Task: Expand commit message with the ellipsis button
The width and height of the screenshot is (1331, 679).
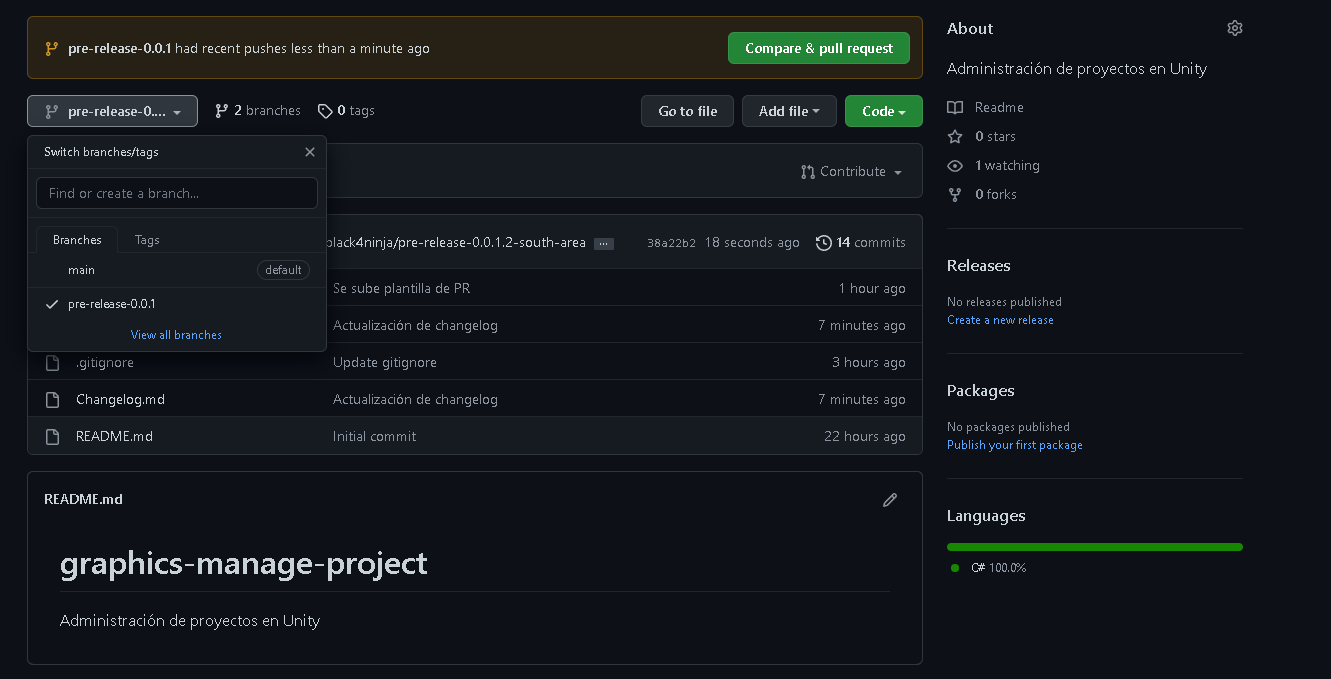Action: 603,243
